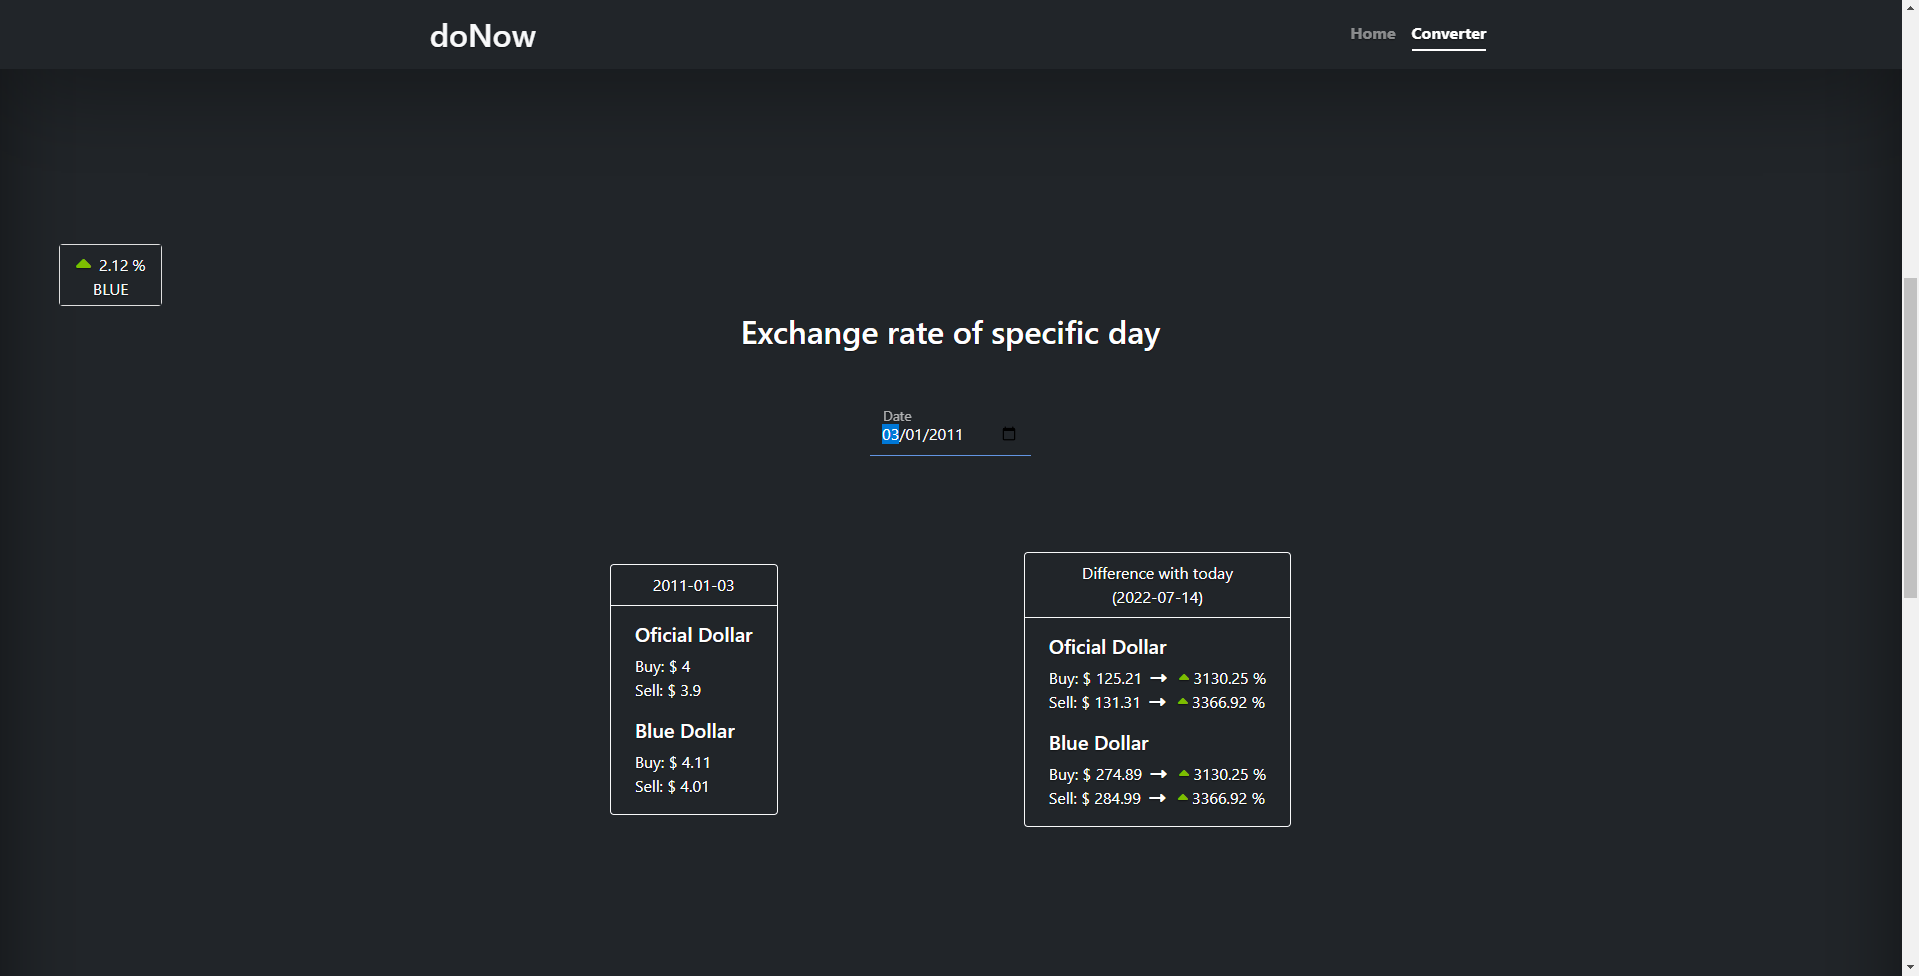The height and width of the screenshot is (976, 1919).
Task: Select the BLUE 2.12 % indicator card
Action: [x=110, y=275]
